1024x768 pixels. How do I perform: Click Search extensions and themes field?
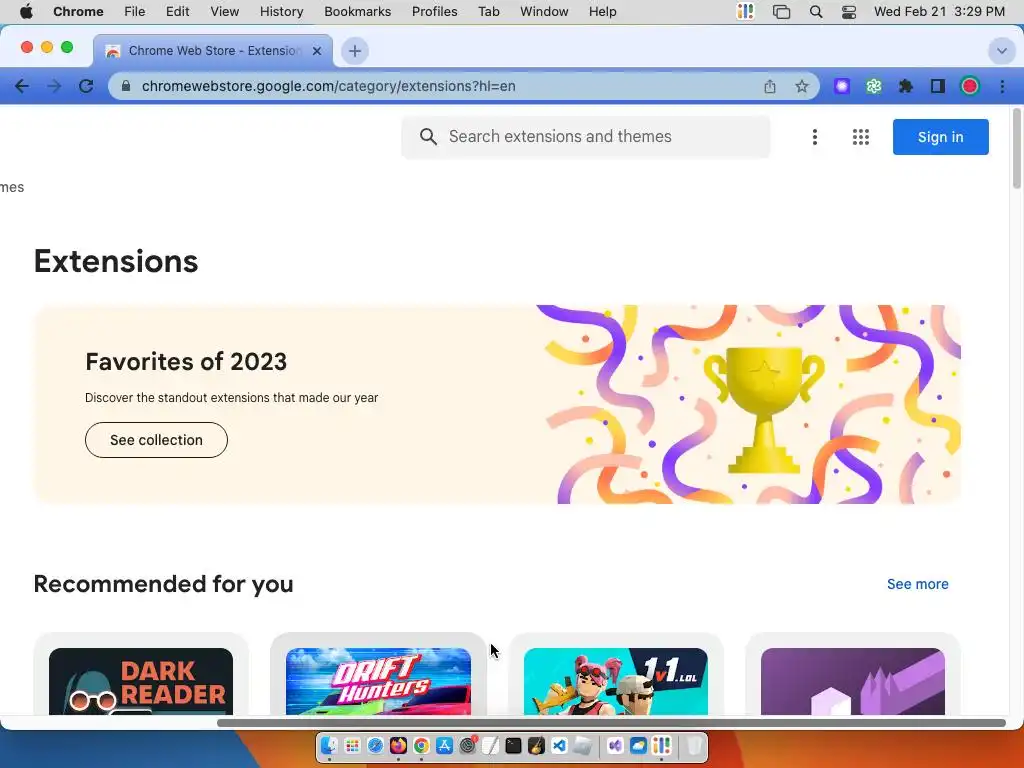tap(586, 136)
